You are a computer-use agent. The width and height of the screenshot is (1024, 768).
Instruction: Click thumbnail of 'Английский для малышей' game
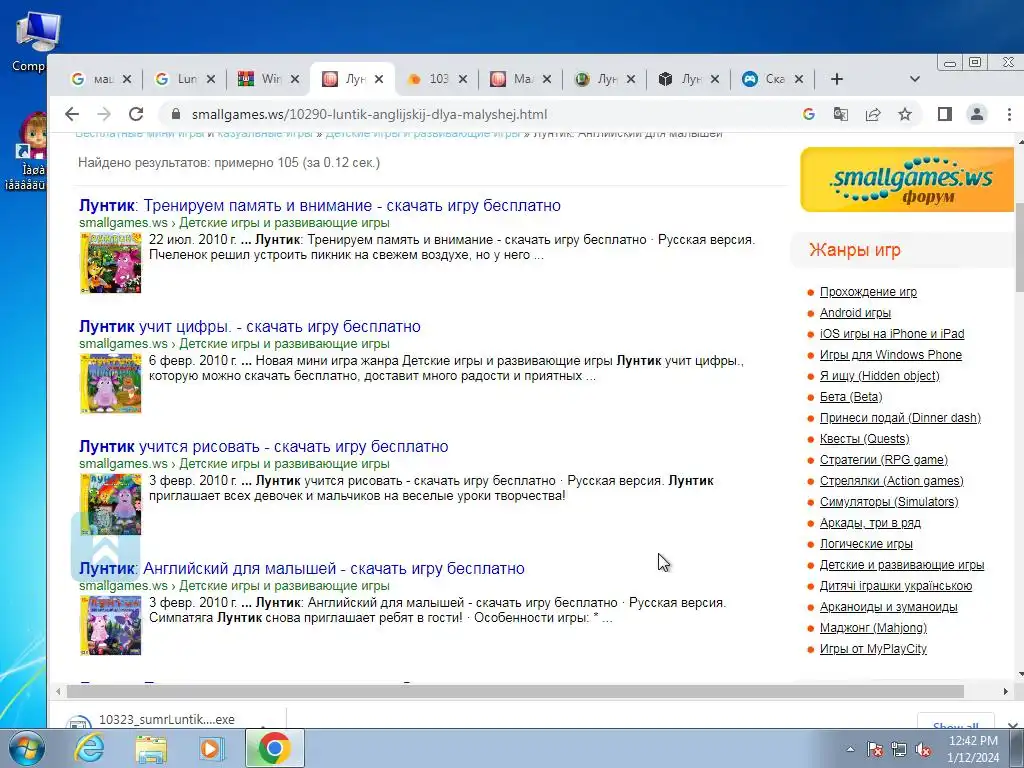pos(110,626)
